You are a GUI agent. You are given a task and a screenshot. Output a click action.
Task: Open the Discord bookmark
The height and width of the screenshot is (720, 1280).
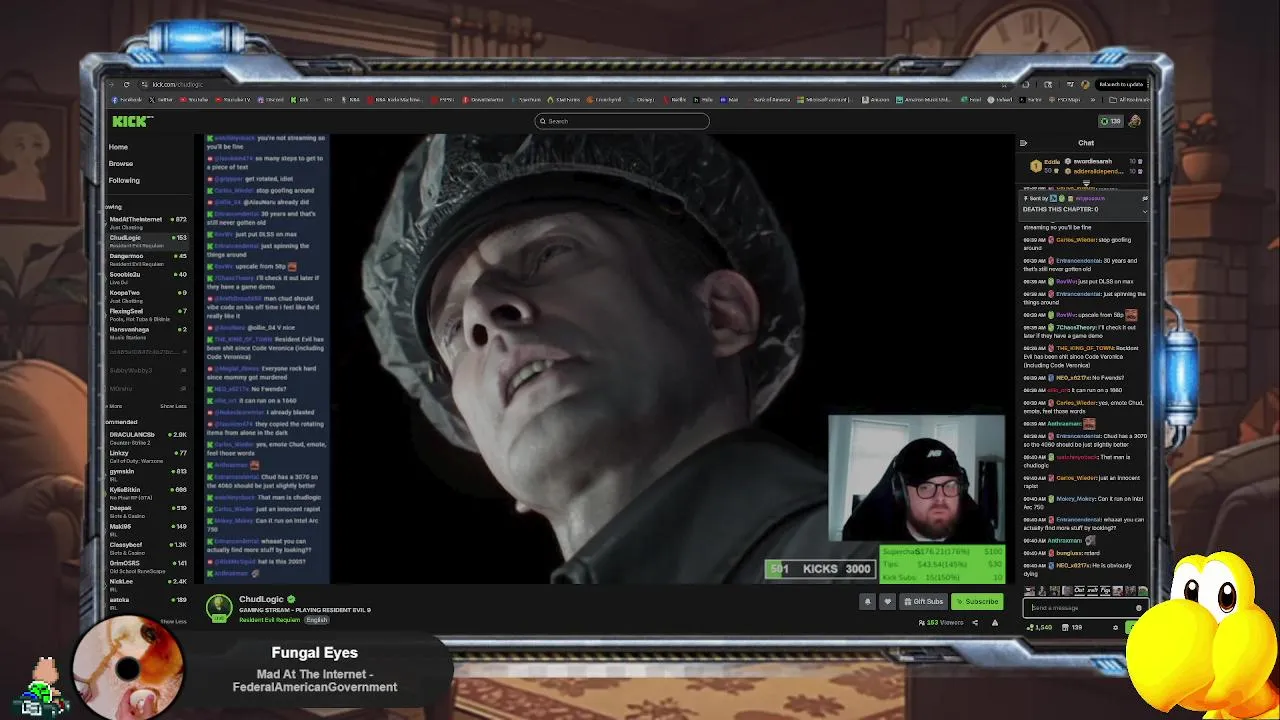pyautogui.click(x=272, y=100)
